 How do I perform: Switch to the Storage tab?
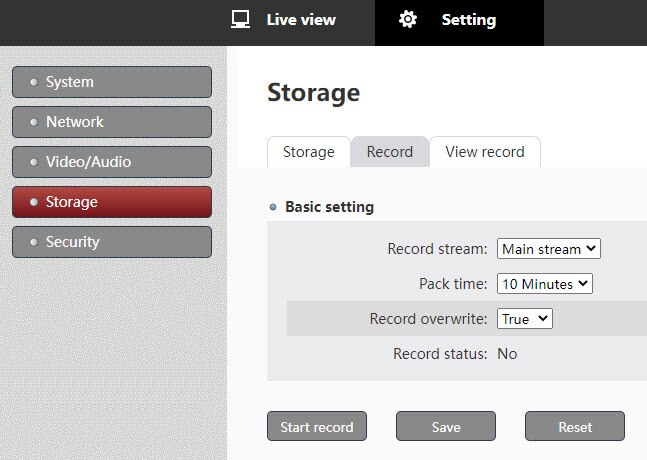coord(309,152)
